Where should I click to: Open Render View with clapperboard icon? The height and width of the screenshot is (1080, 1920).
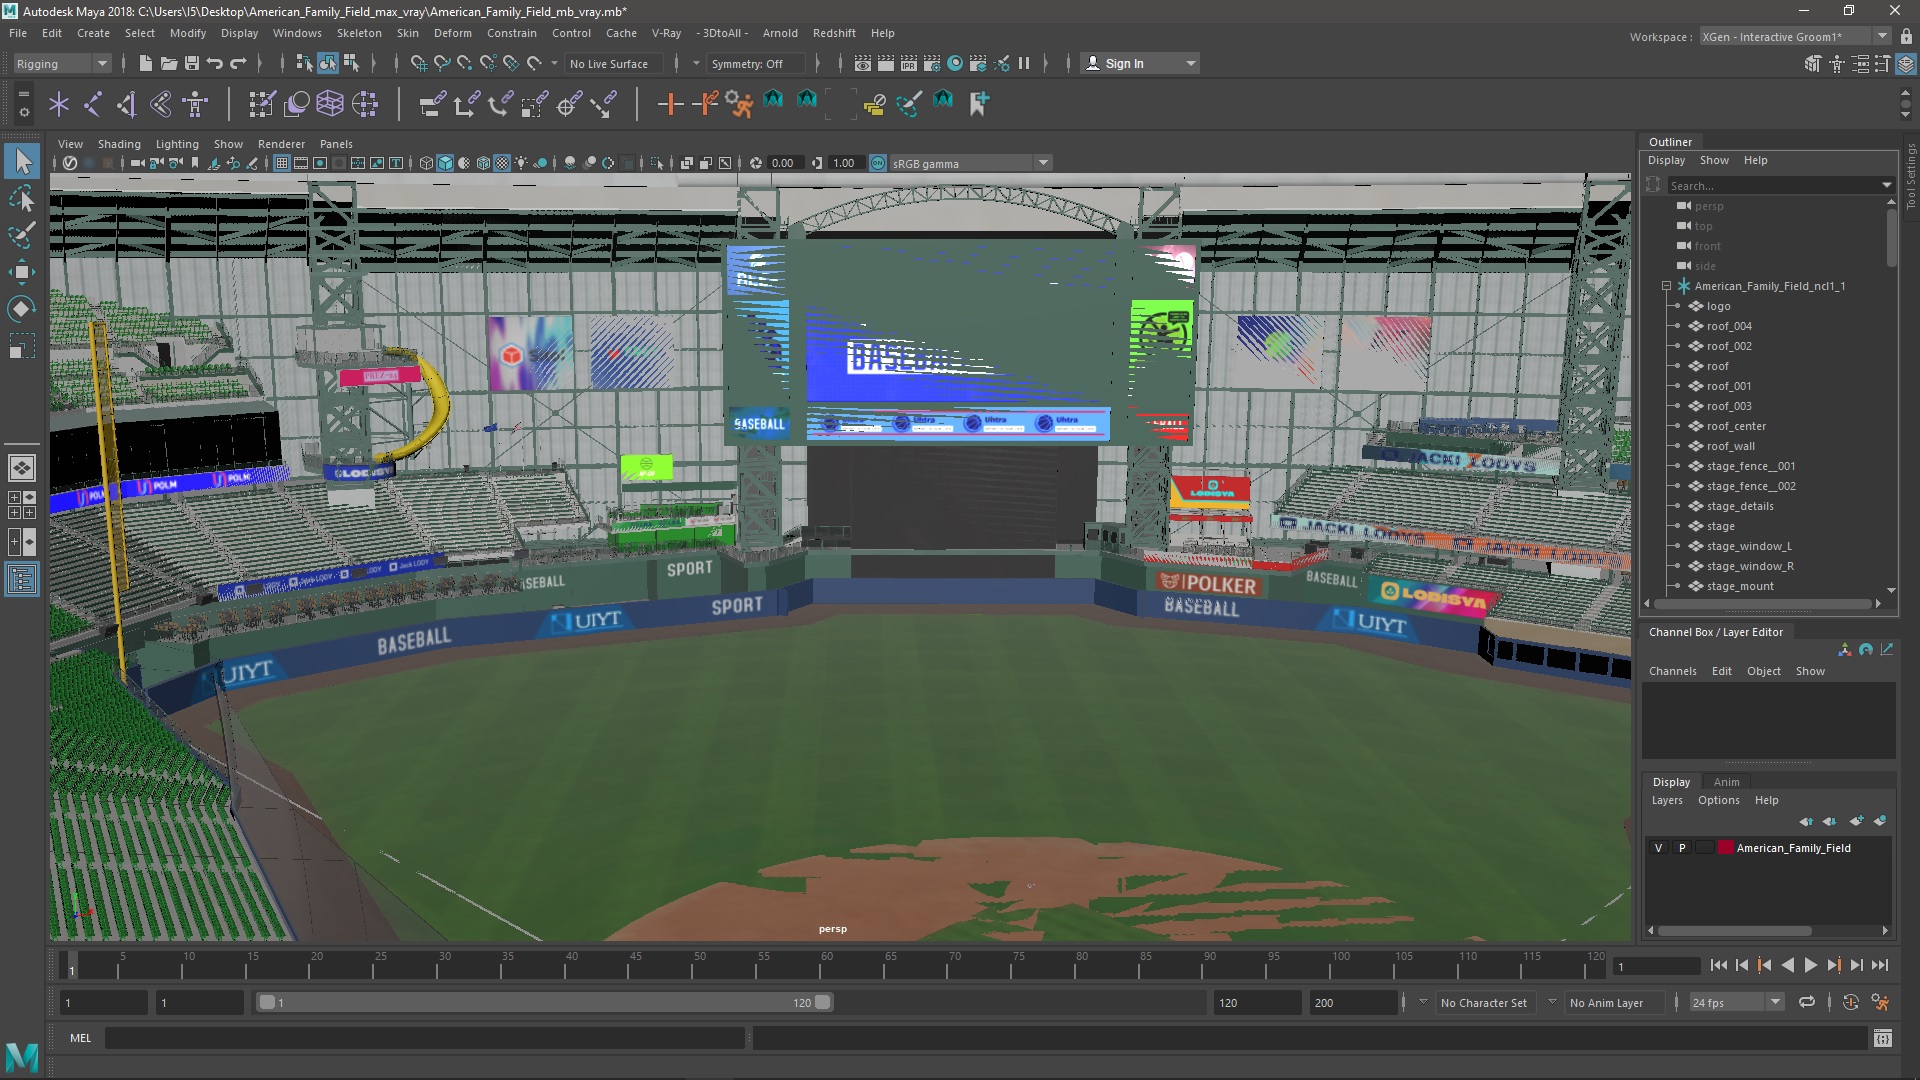(863, 63)
